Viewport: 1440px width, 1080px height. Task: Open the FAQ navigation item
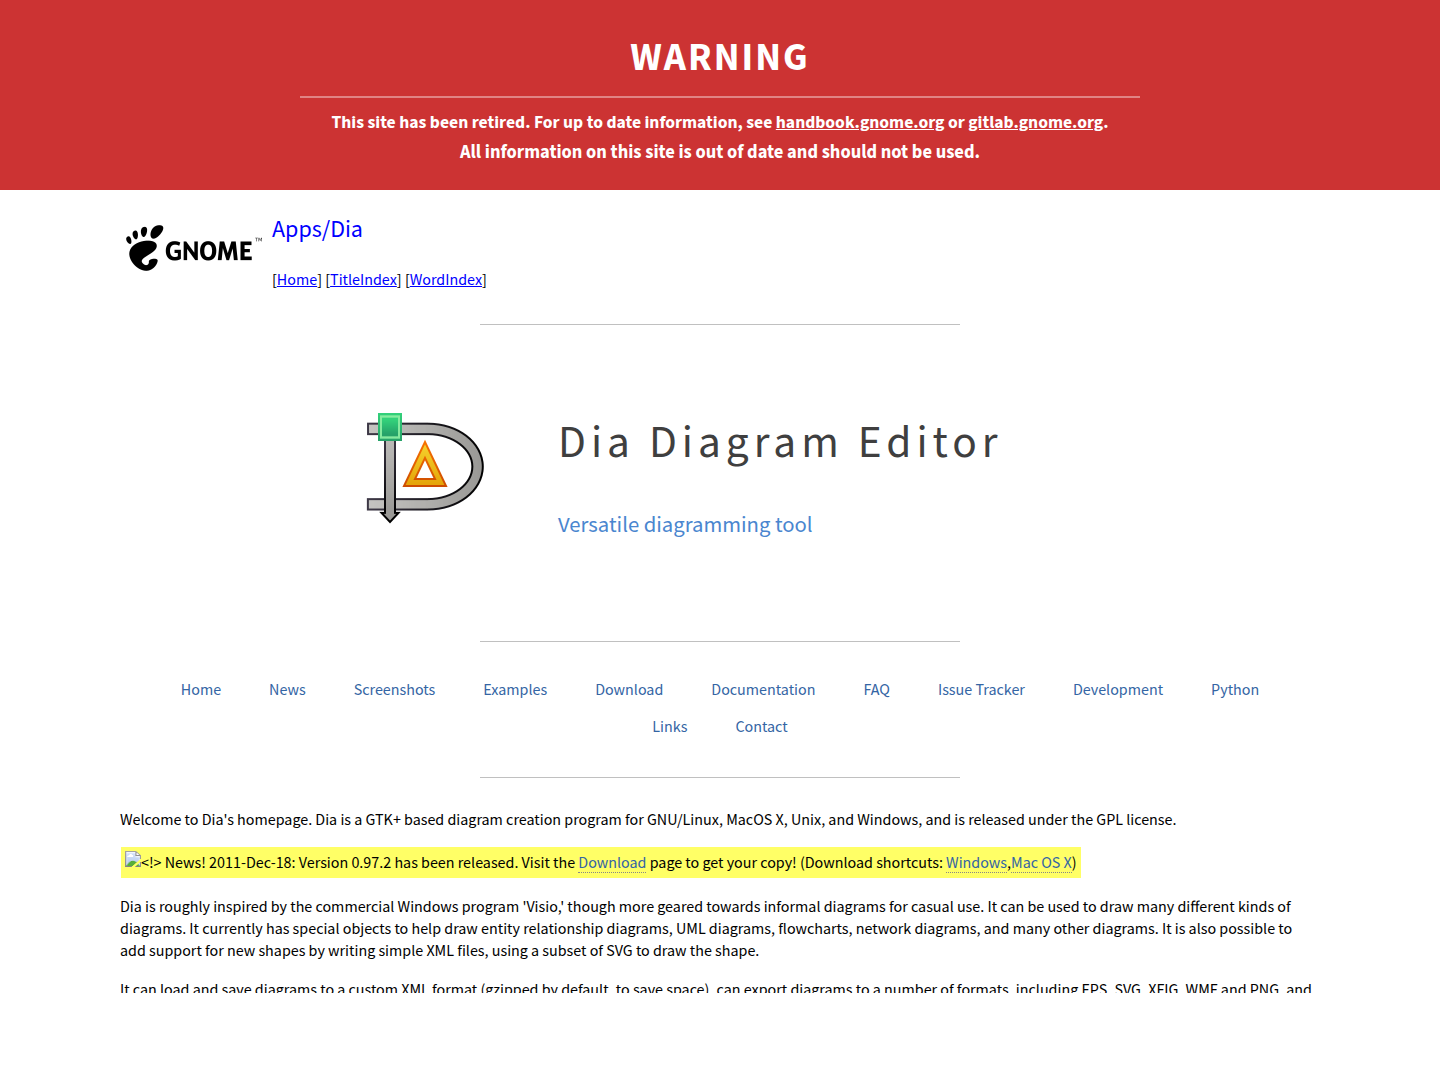coord(877,690)
